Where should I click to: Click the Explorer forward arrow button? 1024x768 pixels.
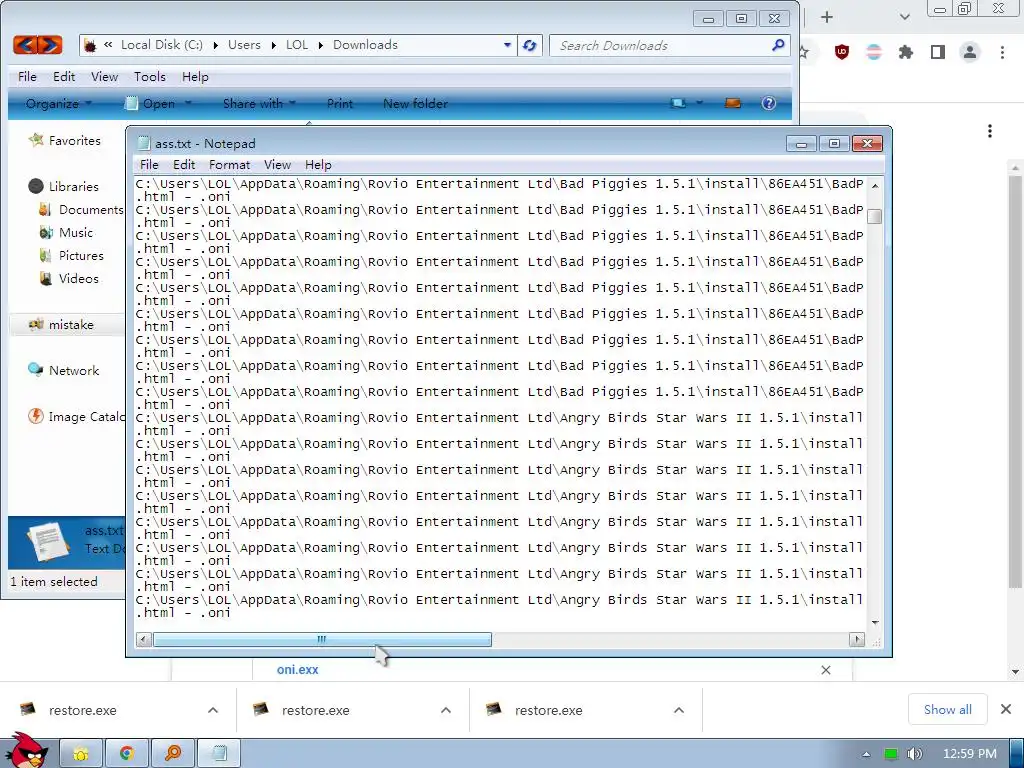[x=50, y=45]
